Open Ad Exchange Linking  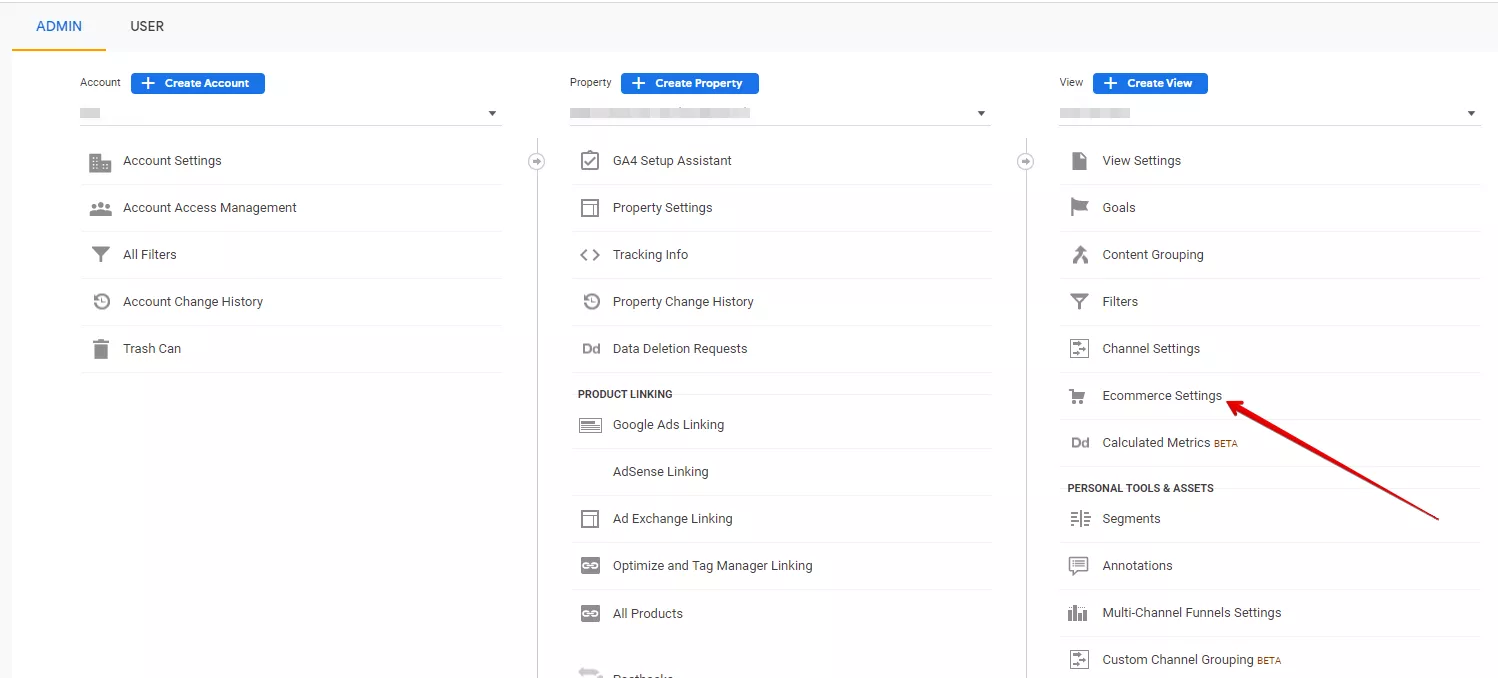click(673, 519)
